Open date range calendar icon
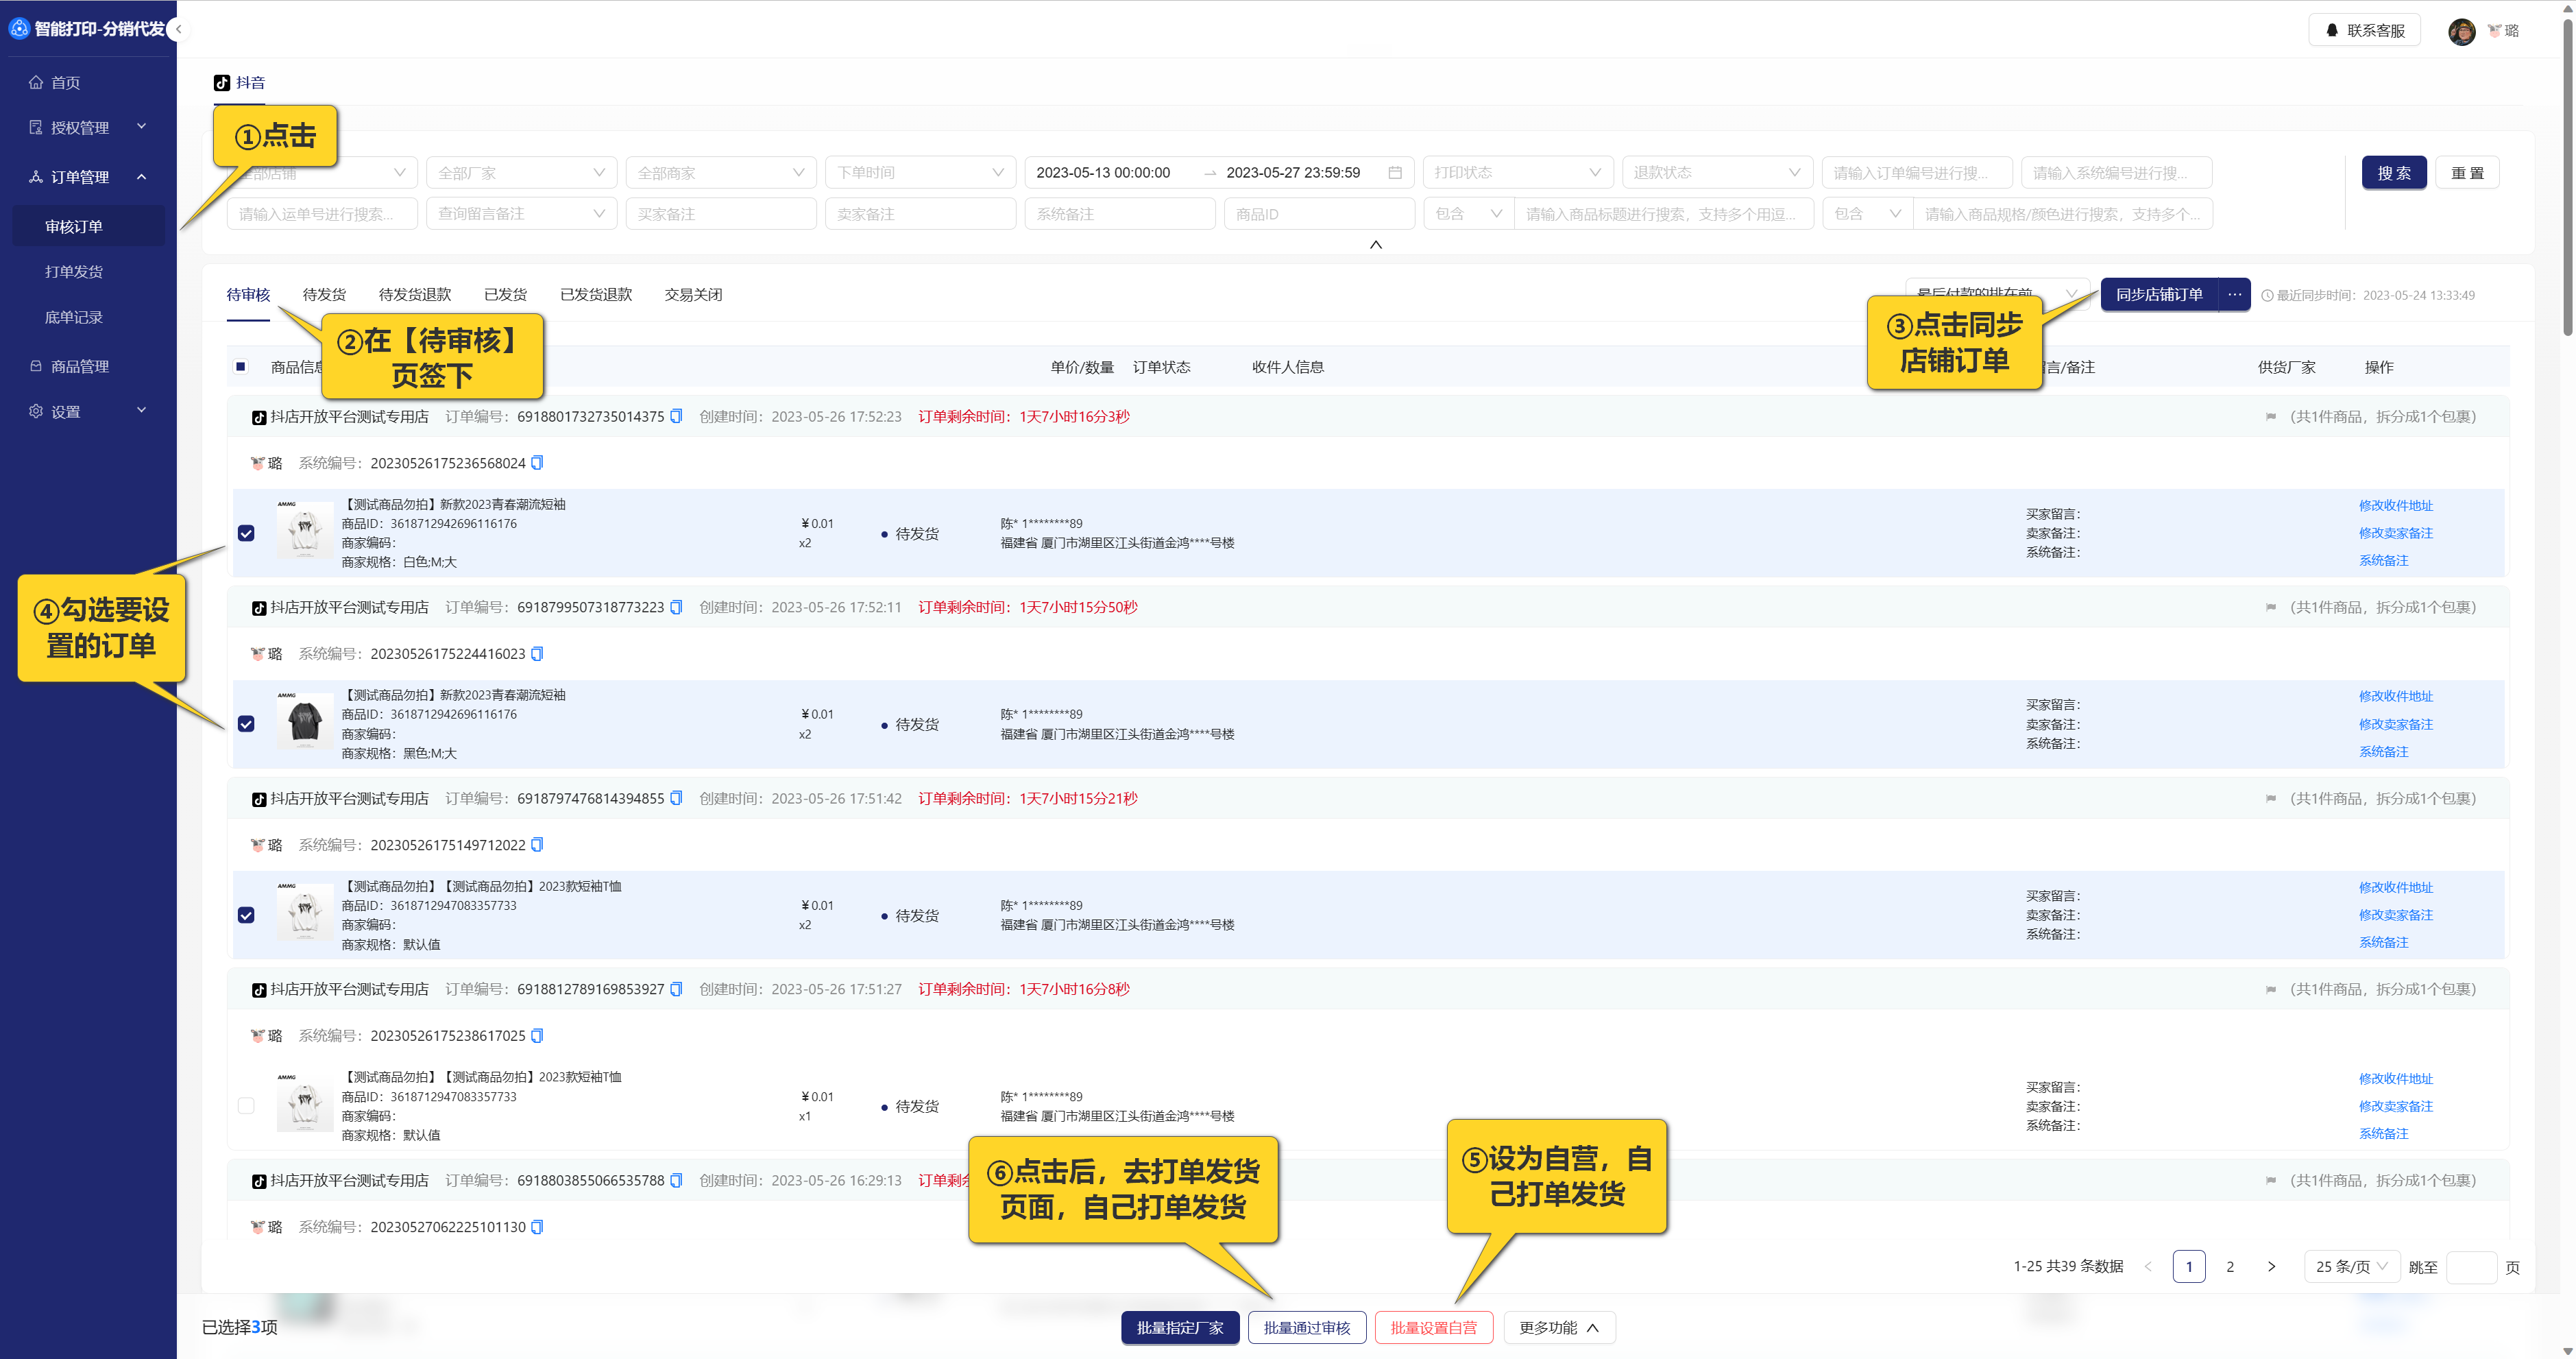This screenshot has height=1359, width=2576. tap(1395, 173)
